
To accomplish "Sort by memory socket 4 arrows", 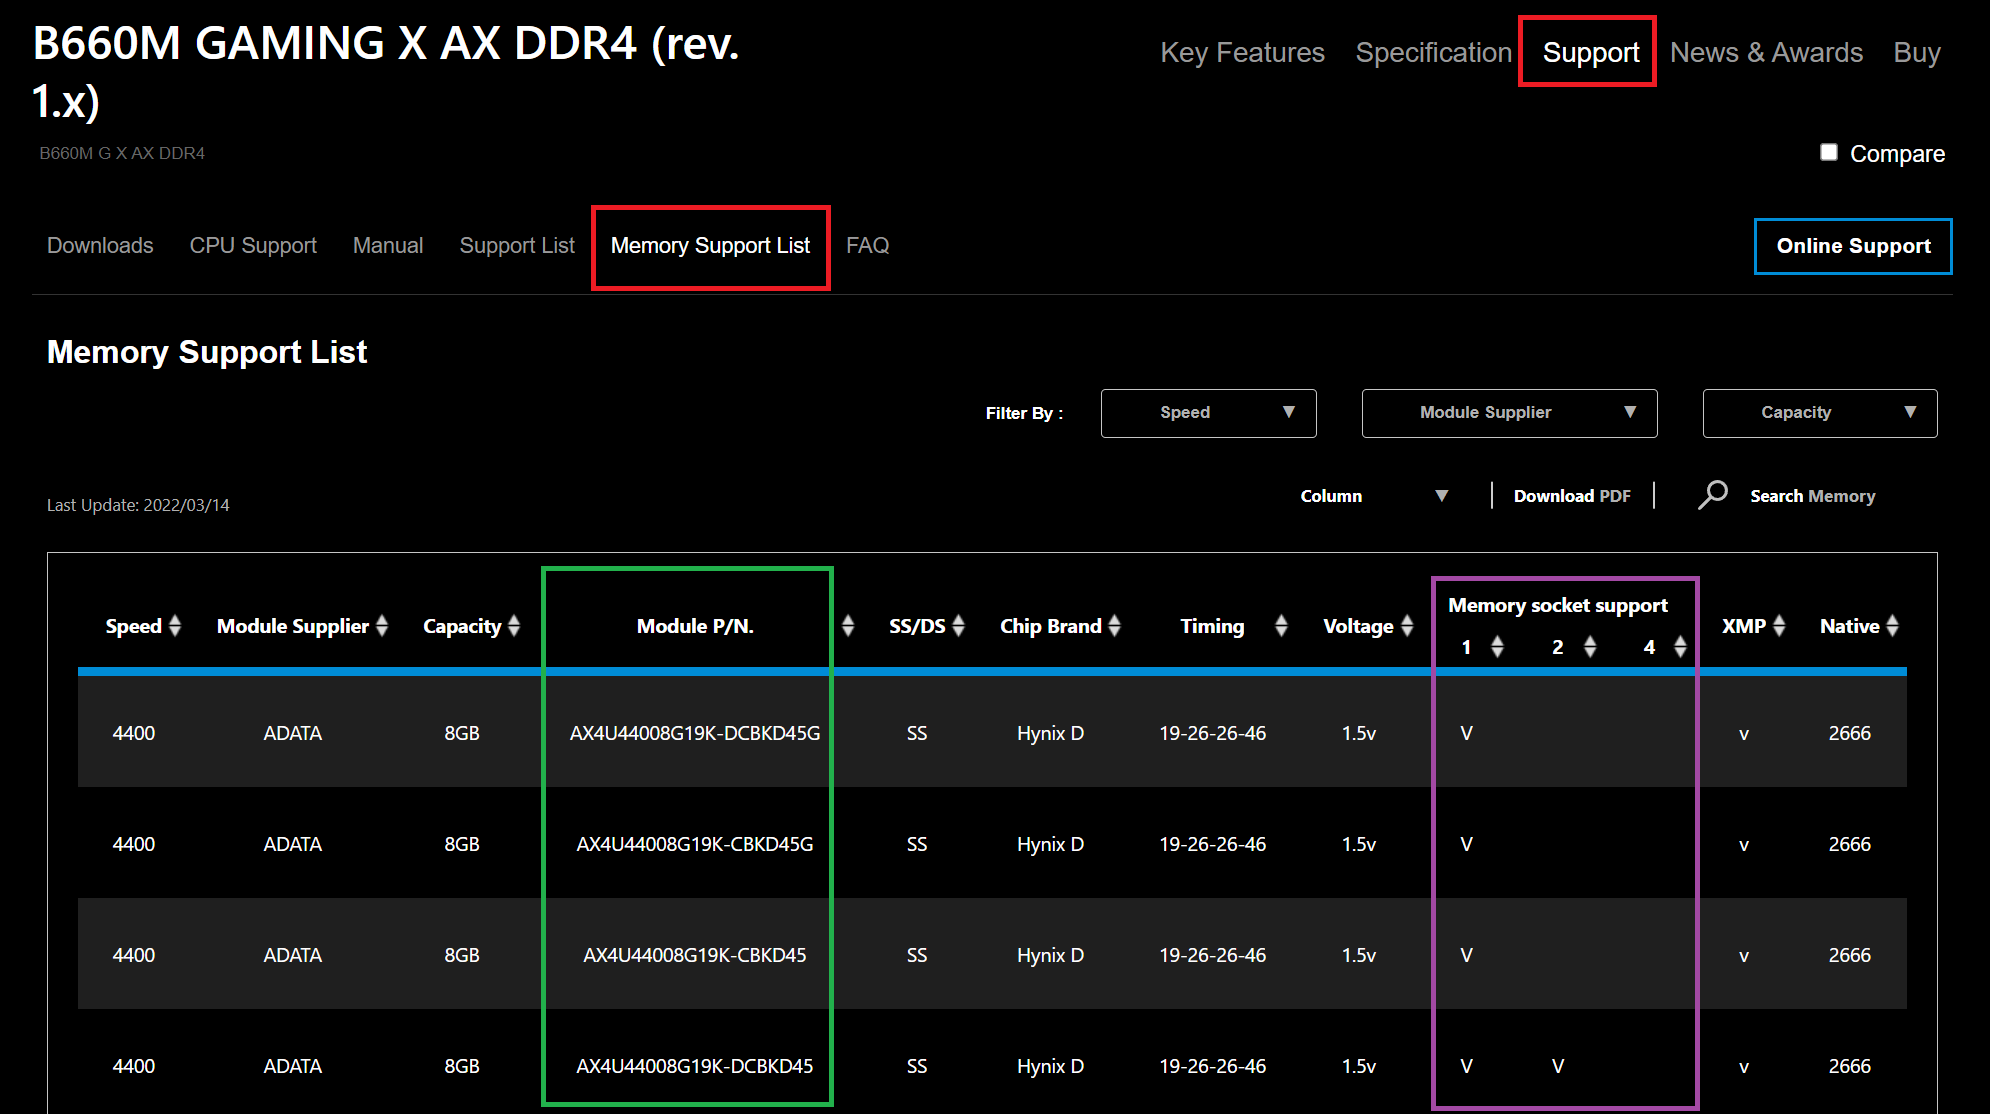I will click(x=1680, y=647).
